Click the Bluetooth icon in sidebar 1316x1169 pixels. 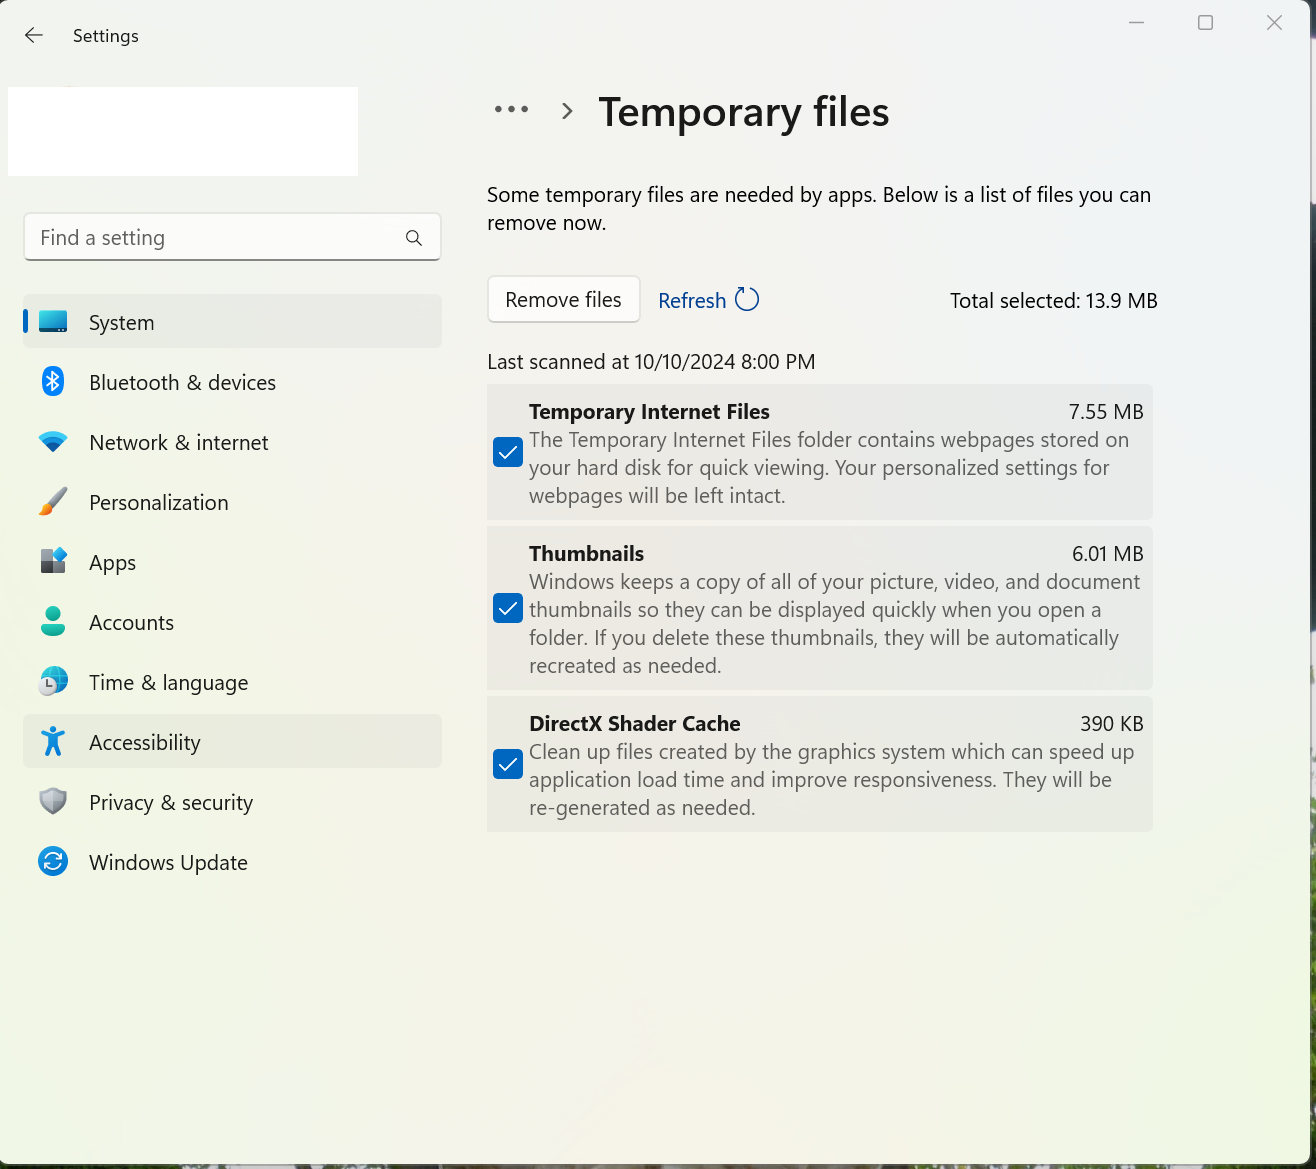click(x=53, y=381)
